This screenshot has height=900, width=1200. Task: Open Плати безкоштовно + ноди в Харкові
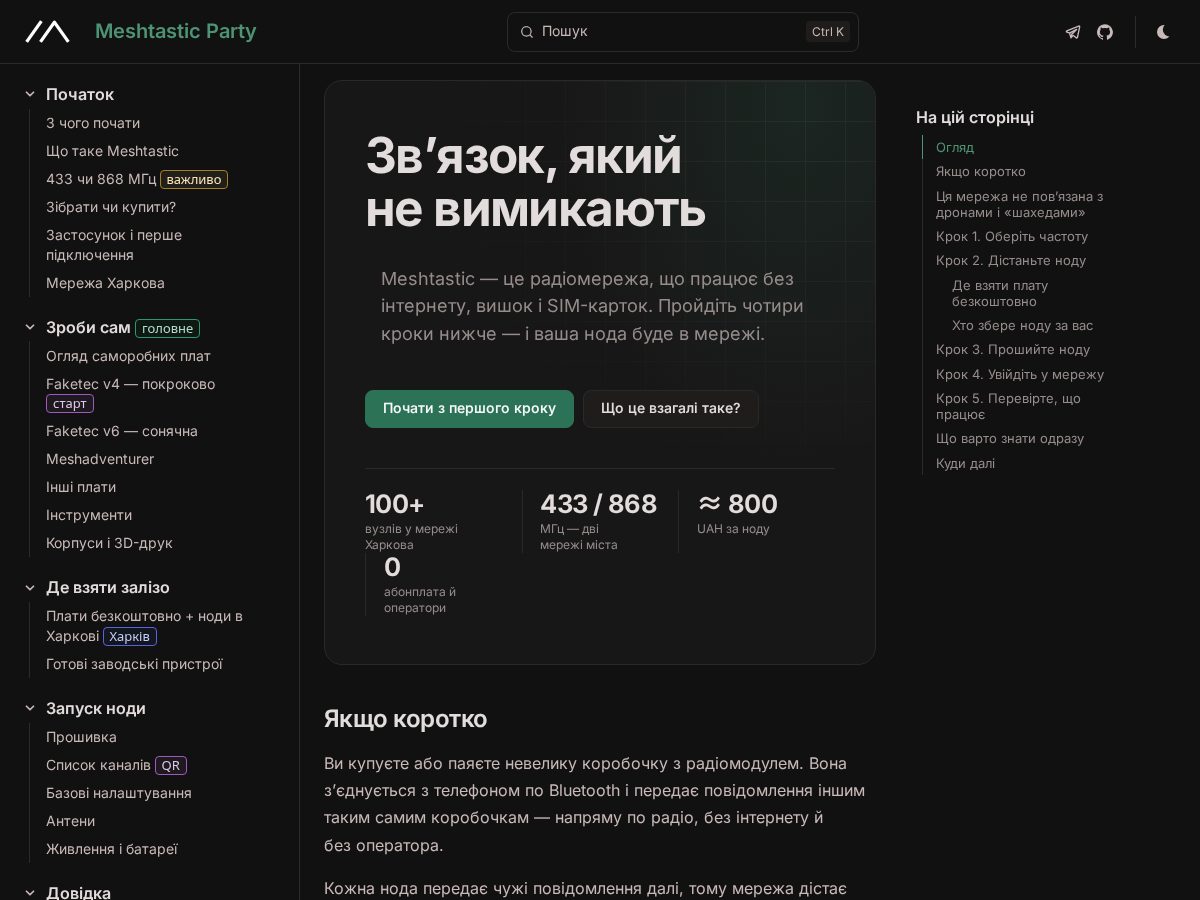coord(144,626)
